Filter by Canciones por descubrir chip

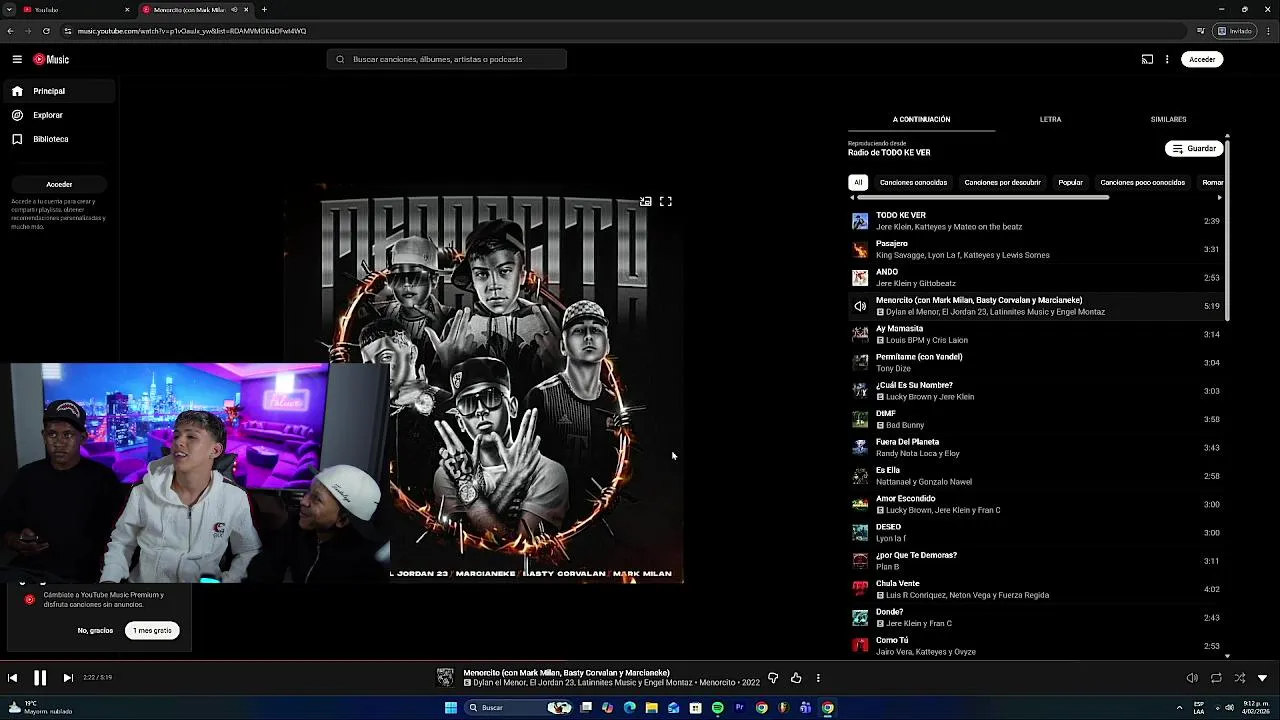(1002, 182)
